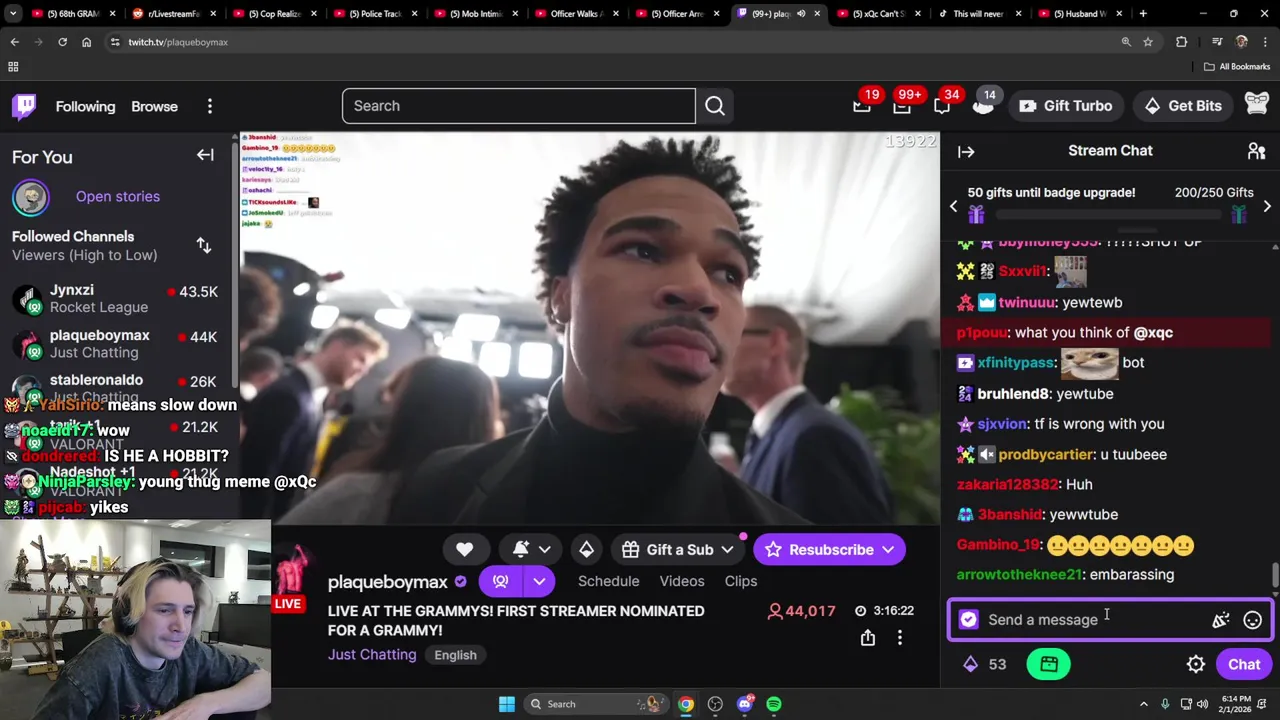Open the icon with gray badge 14
1280x720 pixels.
983,105
